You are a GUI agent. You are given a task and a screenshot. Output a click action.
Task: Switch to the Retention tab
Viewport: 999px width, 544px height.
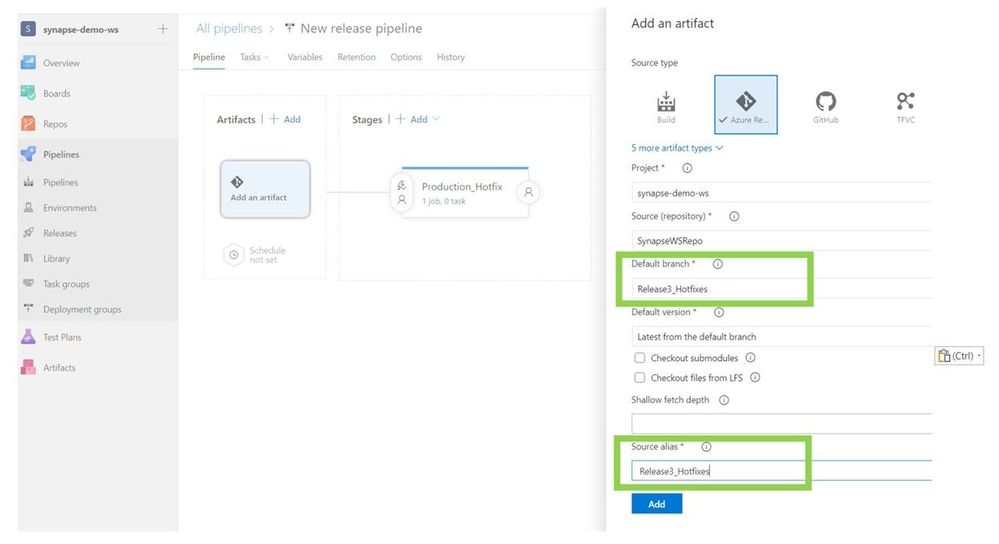tap(356, 57)
